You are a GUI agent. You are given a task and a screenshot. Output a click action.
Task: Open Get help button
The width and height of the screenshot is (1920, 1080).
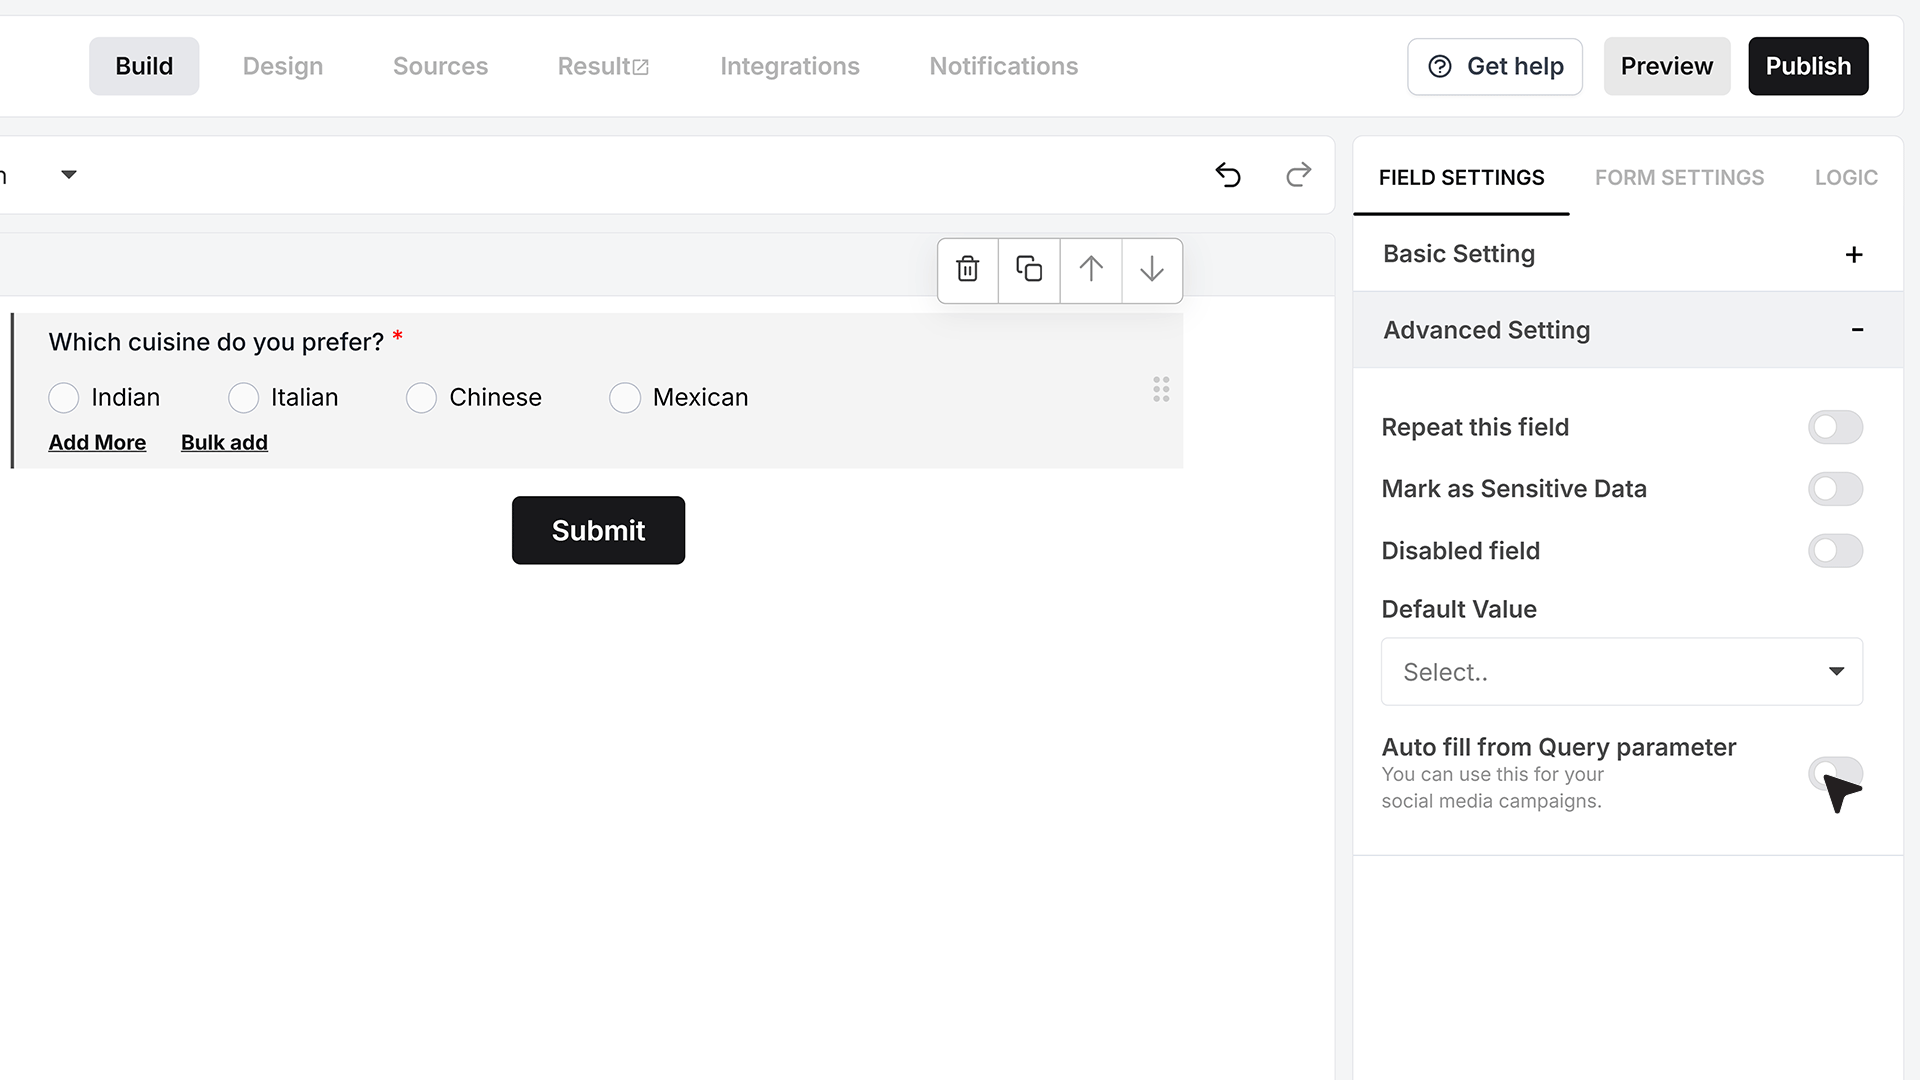tap(1495, 66)
